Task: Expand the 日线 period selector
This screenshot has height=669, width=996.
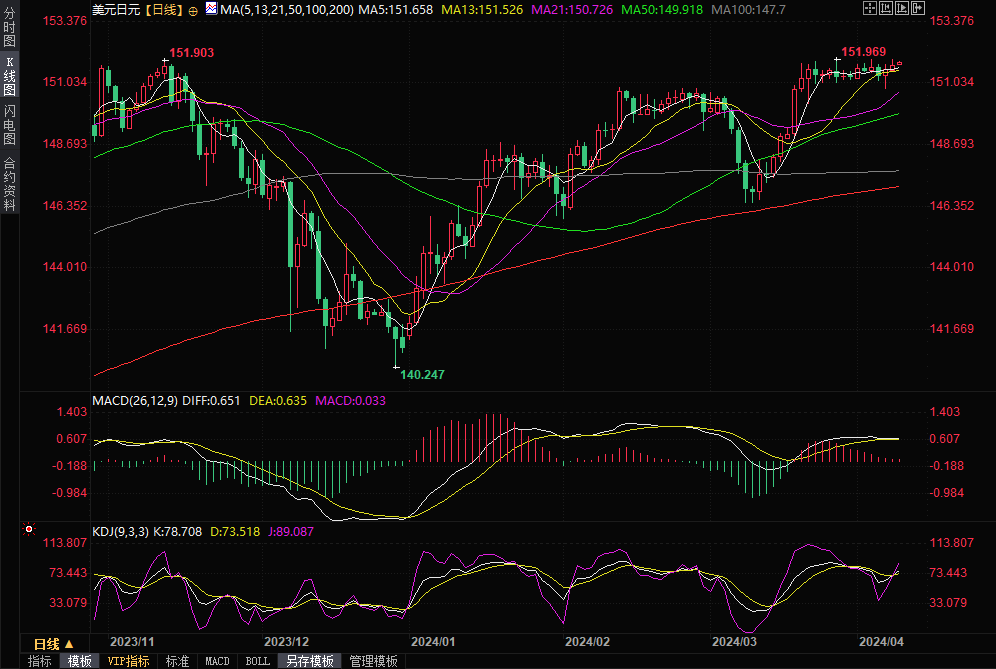Action: (46, 644)
